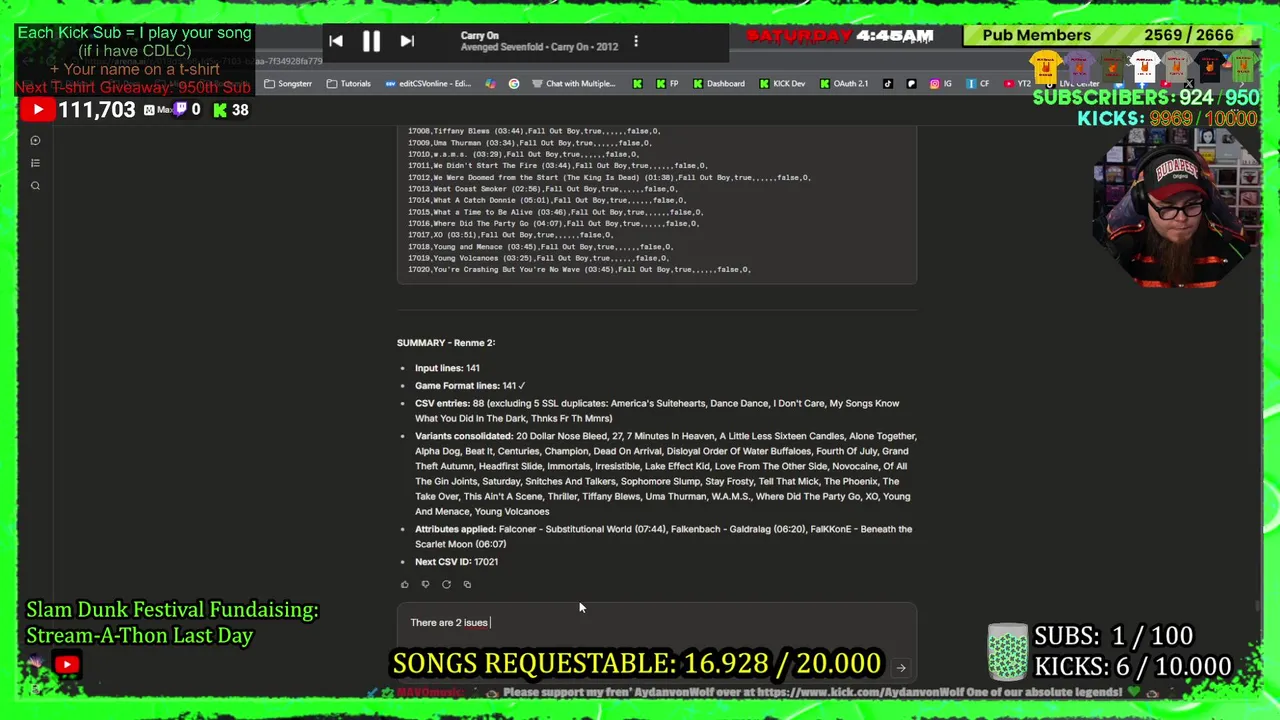This screenshot has width=1280, height=720.
Task: Open search icon in left sidebar
Action: pos(35,186)
